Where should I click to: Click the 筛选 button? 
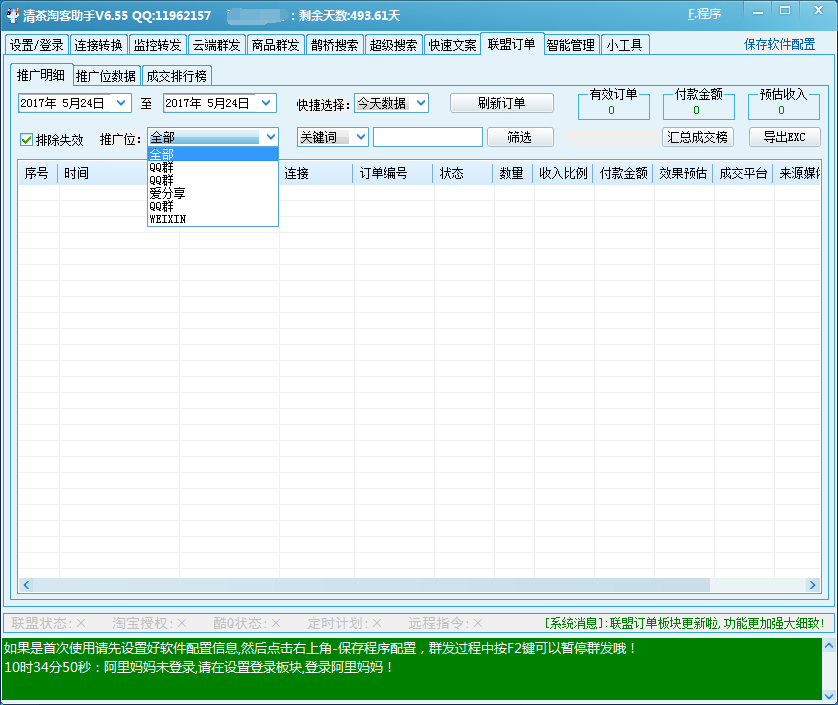click(x=519, y=137)
